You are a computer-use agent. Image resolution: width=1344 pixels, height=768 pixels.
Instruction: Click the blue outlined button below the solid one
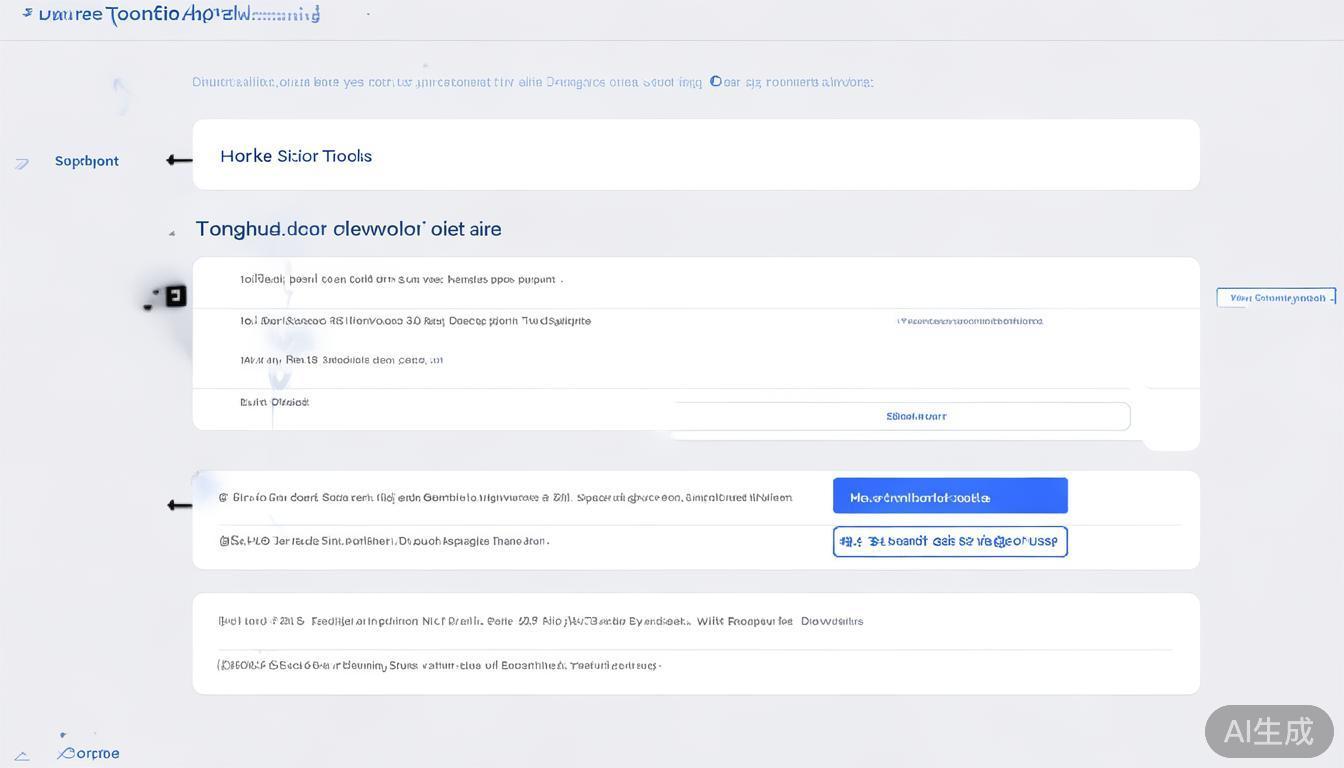coord(949,541)
